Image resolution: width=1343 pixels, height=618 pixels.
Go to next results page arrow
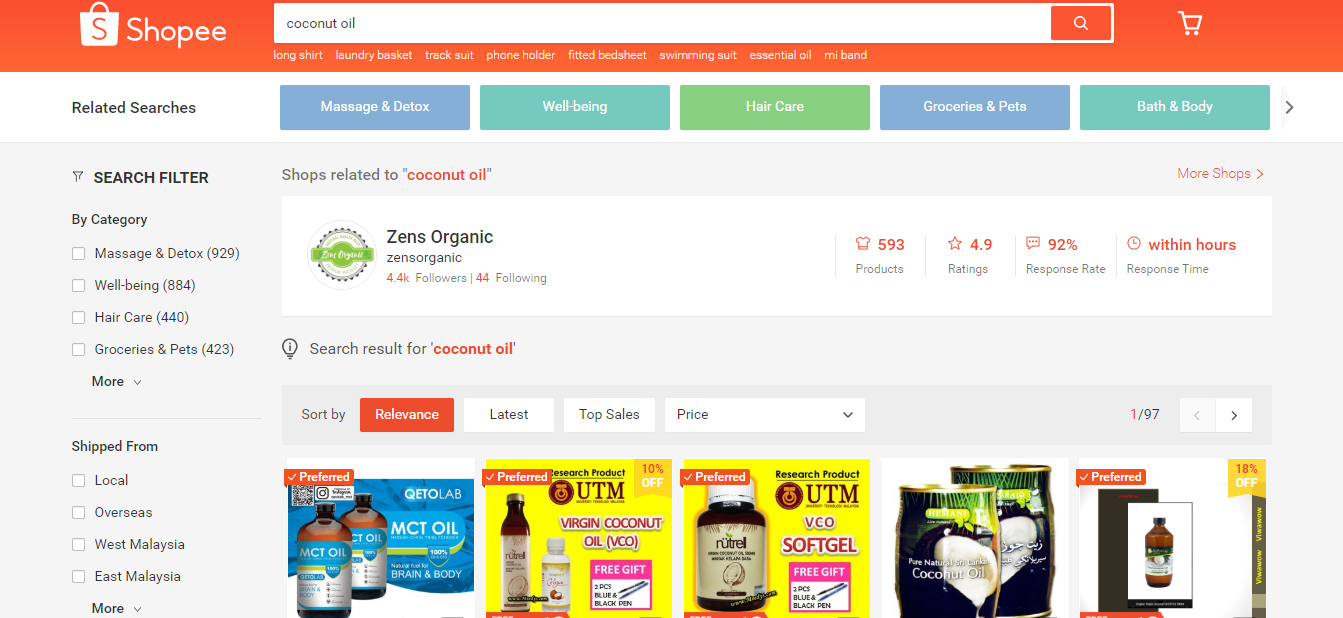point(1234,415)
